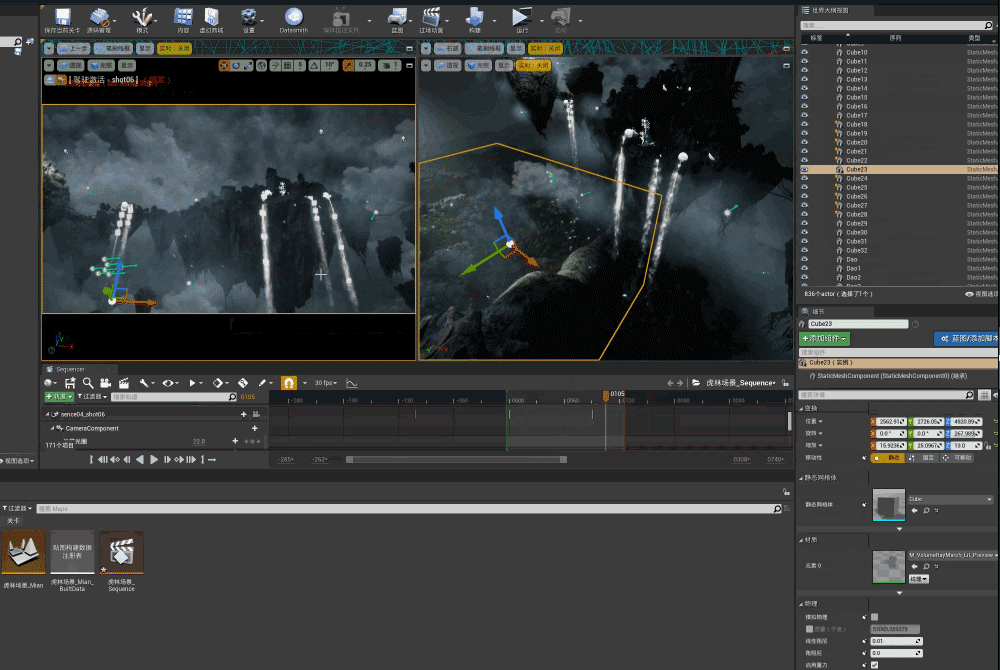Click Sequencer timeline horizontal range scrollbar
Image resolution: width=1000 pixels, height=670 pixels.
[456, 460]
